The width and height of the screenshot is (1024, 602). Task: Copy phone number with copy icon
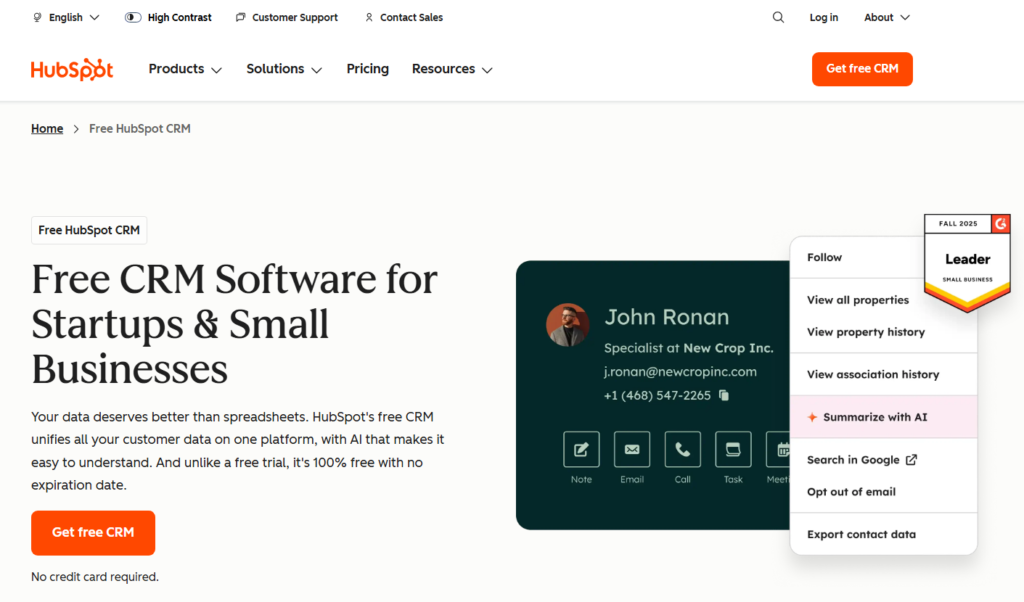pos(725,395)
